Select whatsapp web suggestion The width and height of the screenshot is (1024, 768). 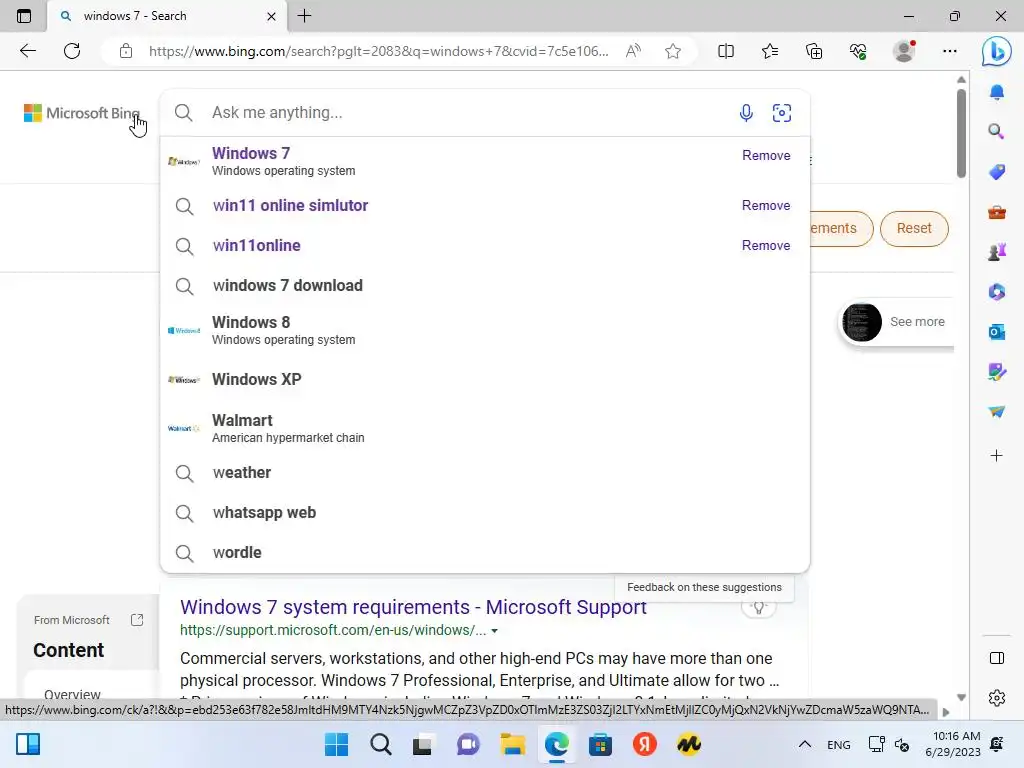tap(485, 513)
